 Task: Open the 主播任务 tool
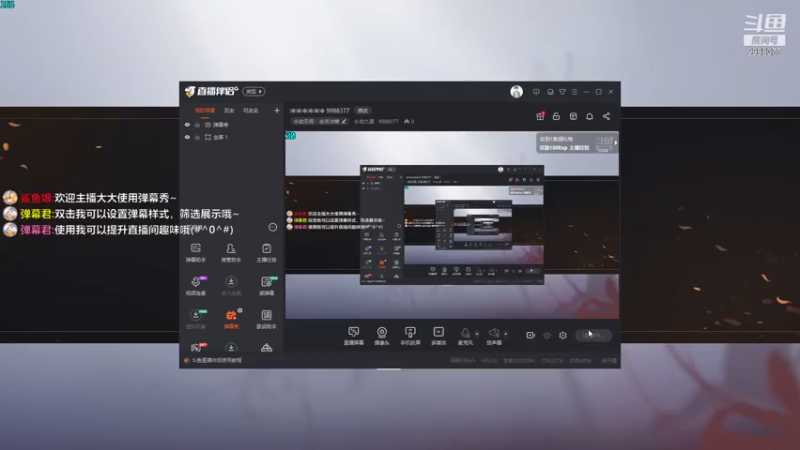pyautogui.click(x=266, y=253)
